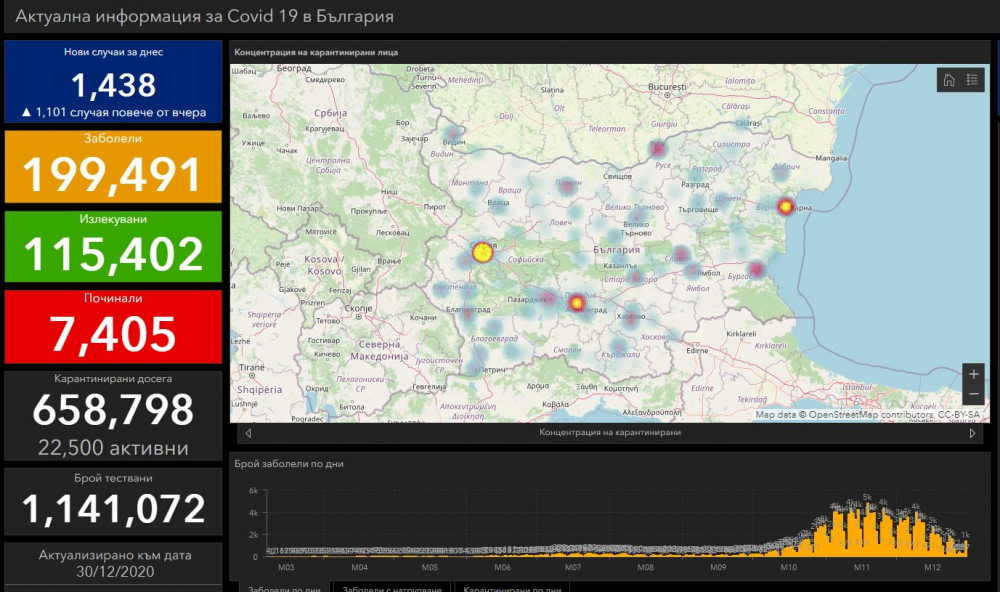Click the 'Београд' label on map
The width and height of the screenshot is (1000, 592).
coord(294,68)
